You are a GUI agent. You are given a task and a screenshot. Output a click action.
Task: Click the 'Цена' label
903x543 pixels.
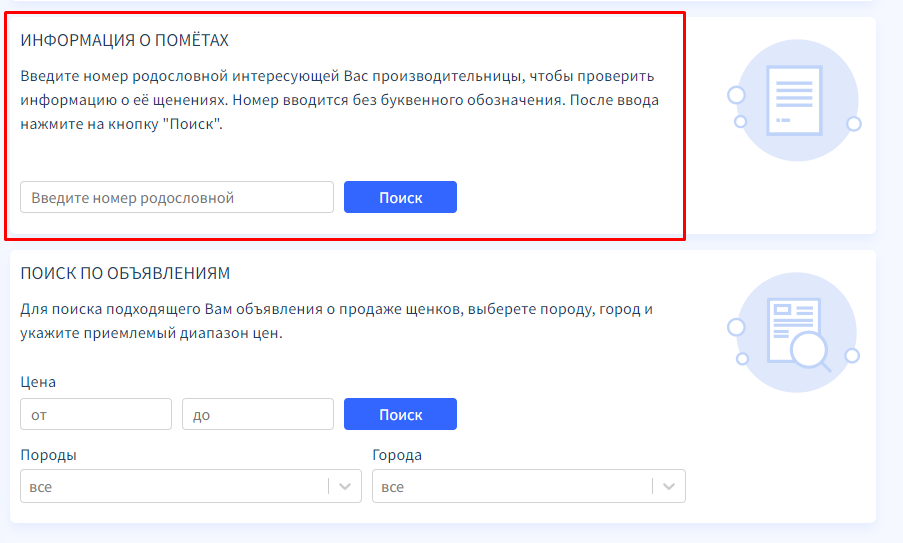(38, 382)
